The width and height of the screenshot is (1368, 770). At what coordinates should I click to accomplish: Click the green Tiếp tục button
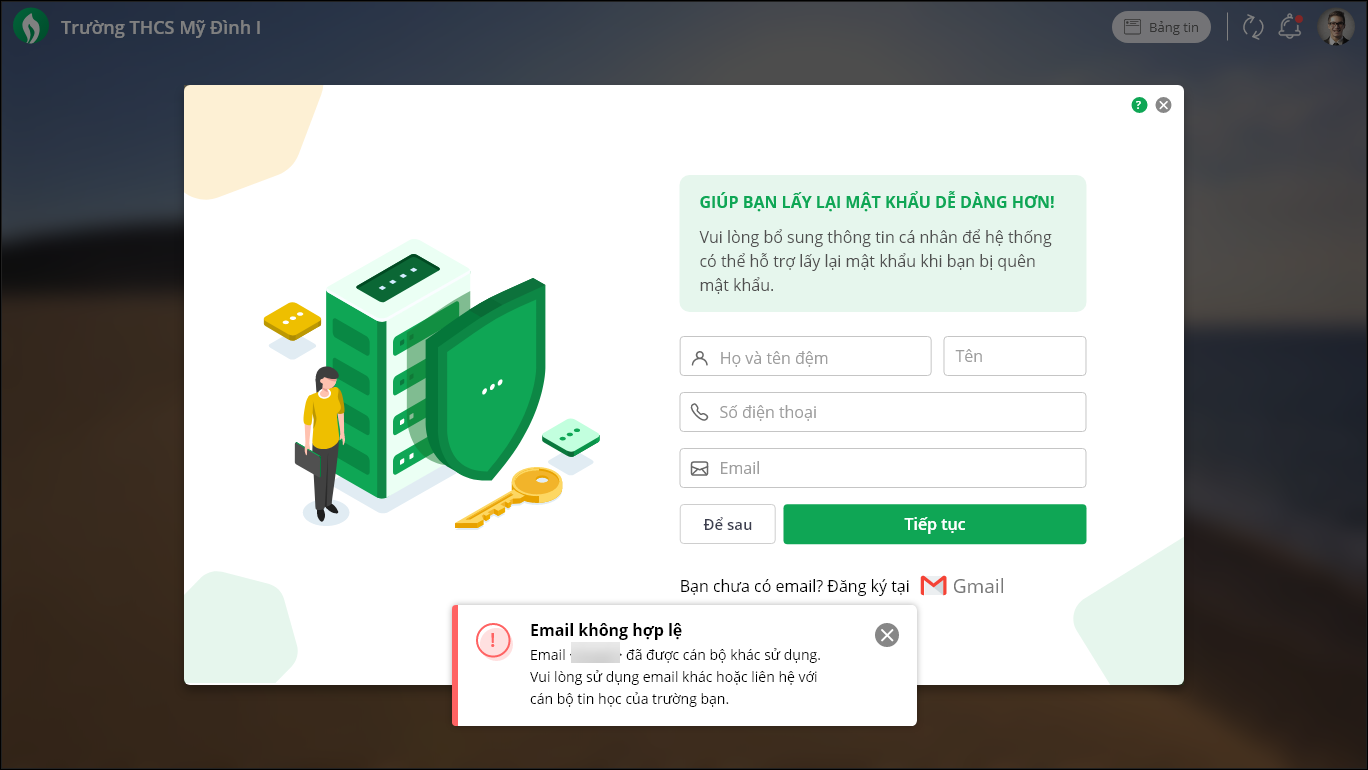pos(934,524)
